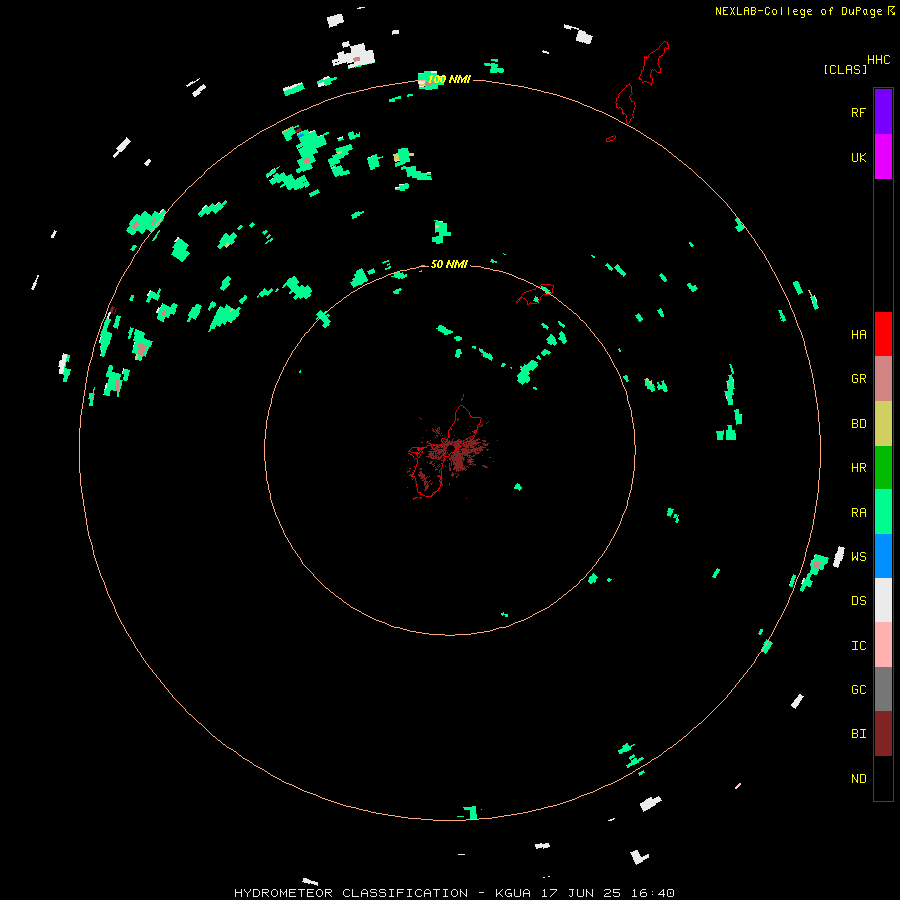Click the HHC product label
The image size is (900, 900).
point(878,60)
